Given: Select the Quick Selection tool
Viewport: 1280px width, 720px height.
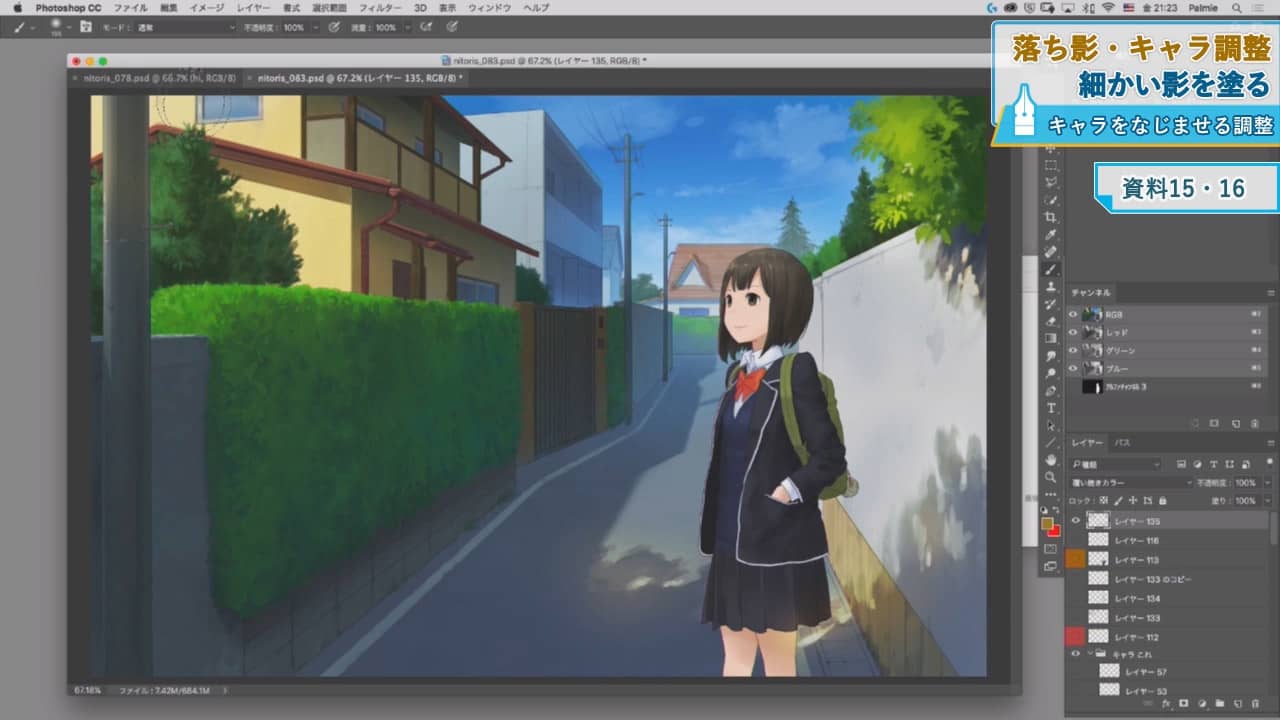Looking at the screenshot, I should (x=1051, y=200).
